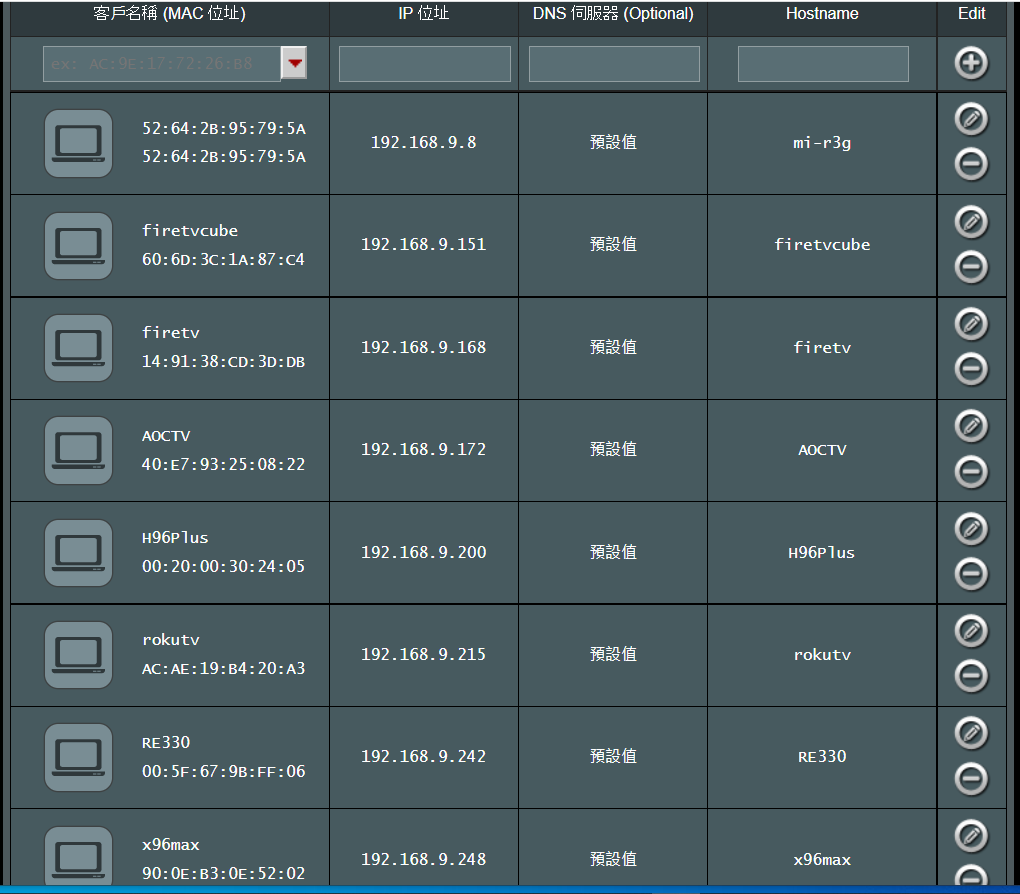The width and height of the screenshot is (1020, 894).
Task: Click the DNS server input field
Action: (x=613, y=64)
